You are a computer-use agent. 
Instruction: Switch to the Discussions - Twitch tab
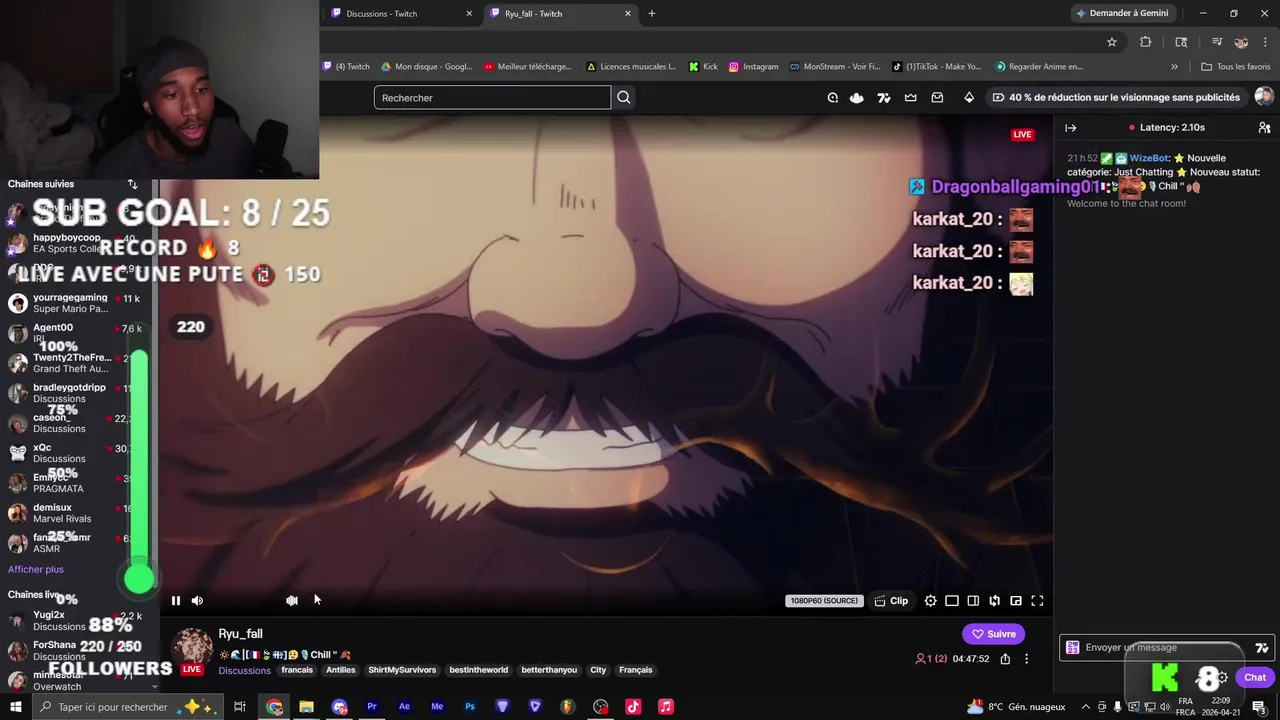tap(400, 14)
